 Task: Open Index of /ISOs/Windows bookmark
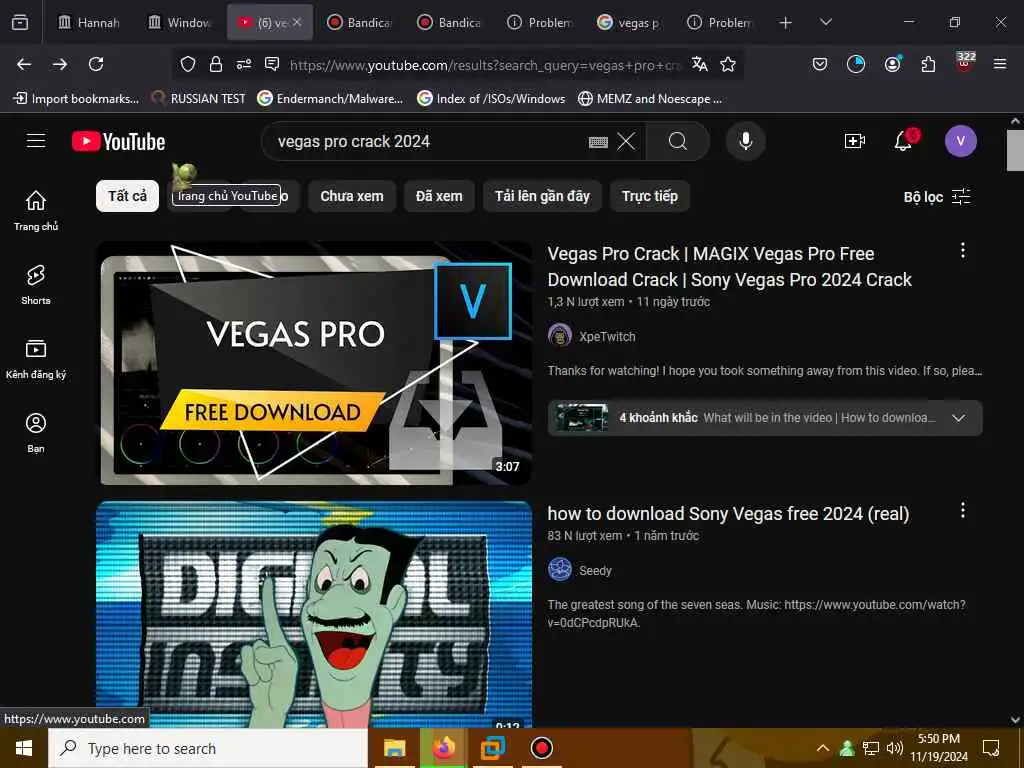click(491, 99)
